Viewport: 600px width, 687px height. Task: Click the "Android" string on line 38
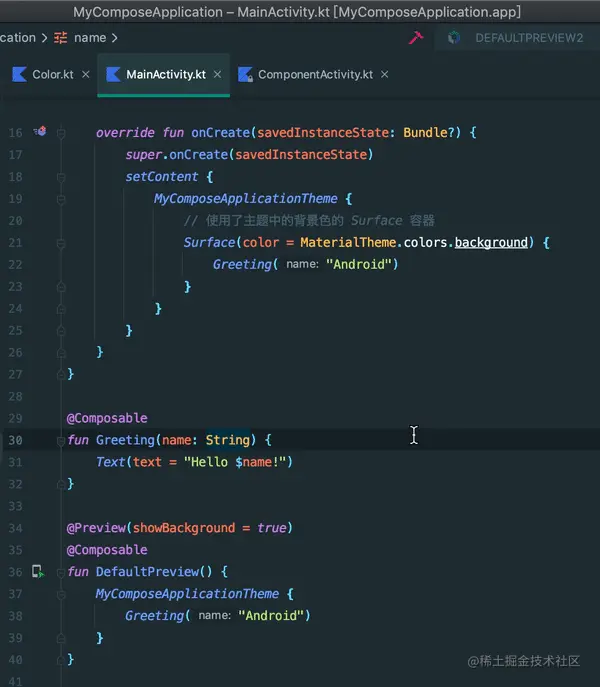[x=271, y=616]
